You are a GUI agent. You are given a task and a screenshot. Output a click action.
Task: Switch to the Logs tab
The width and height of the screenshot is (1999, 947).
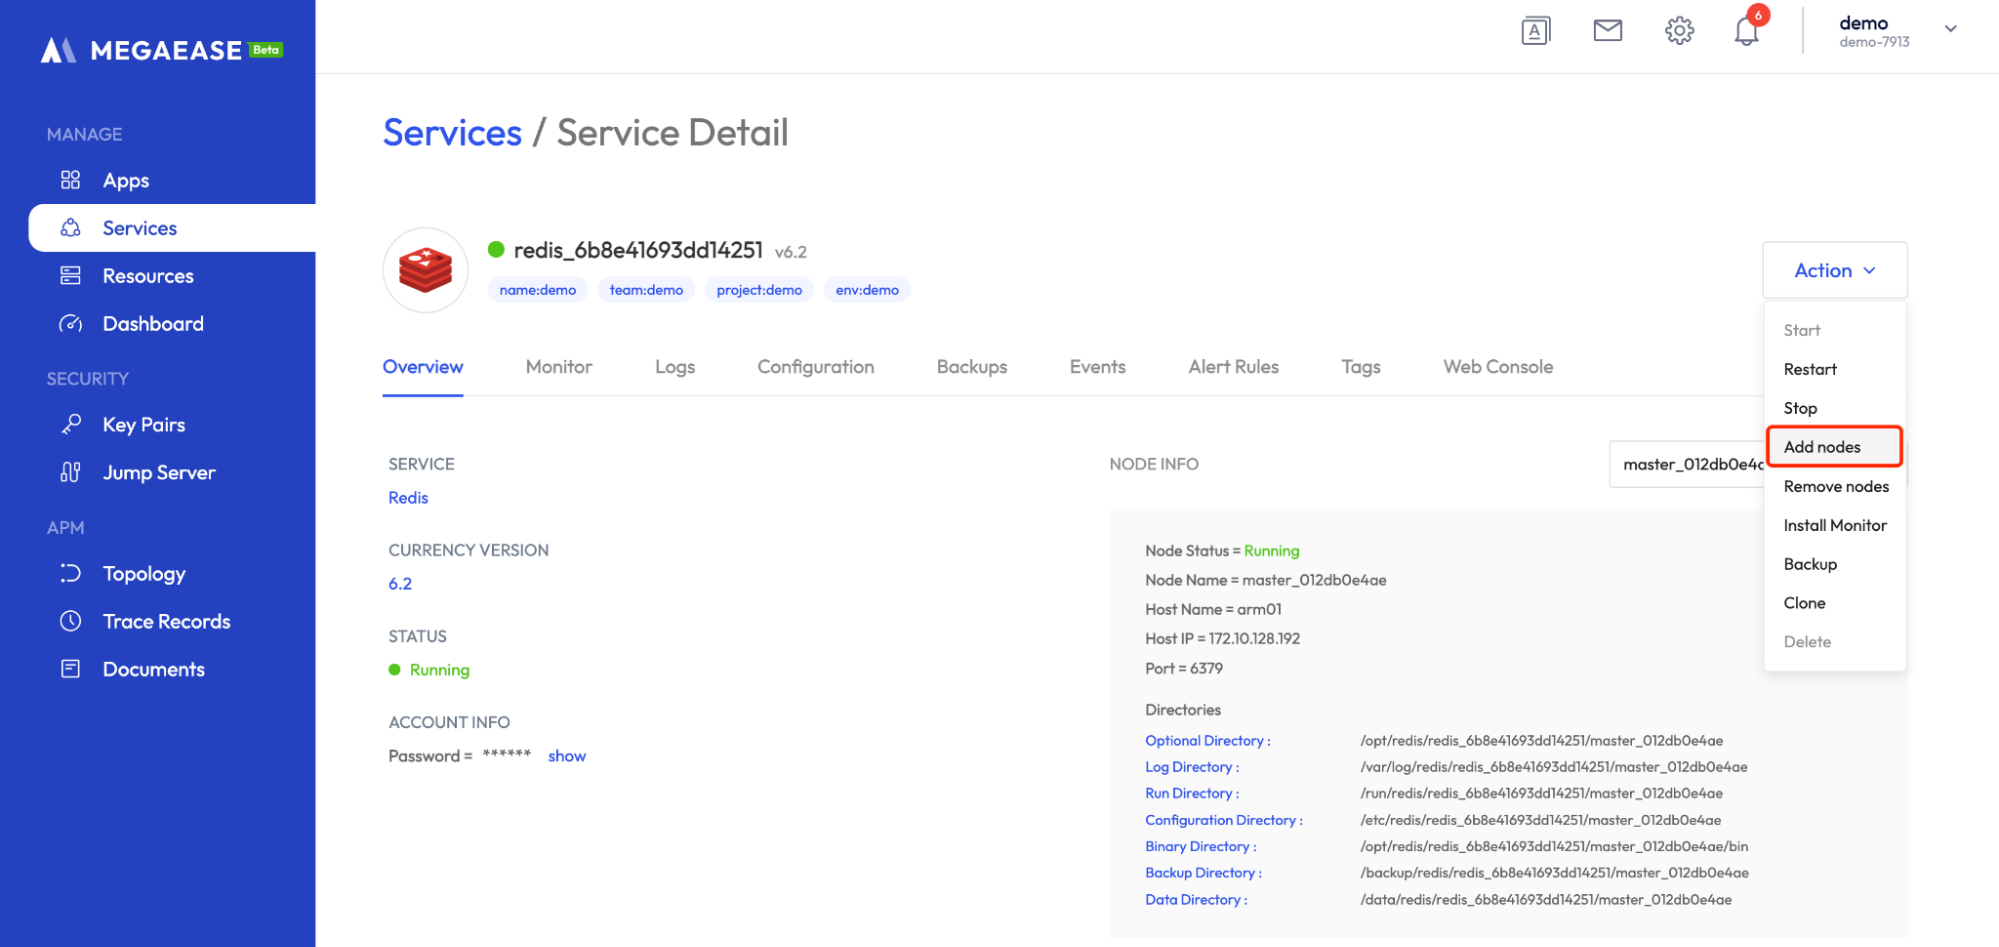point(675,367)
